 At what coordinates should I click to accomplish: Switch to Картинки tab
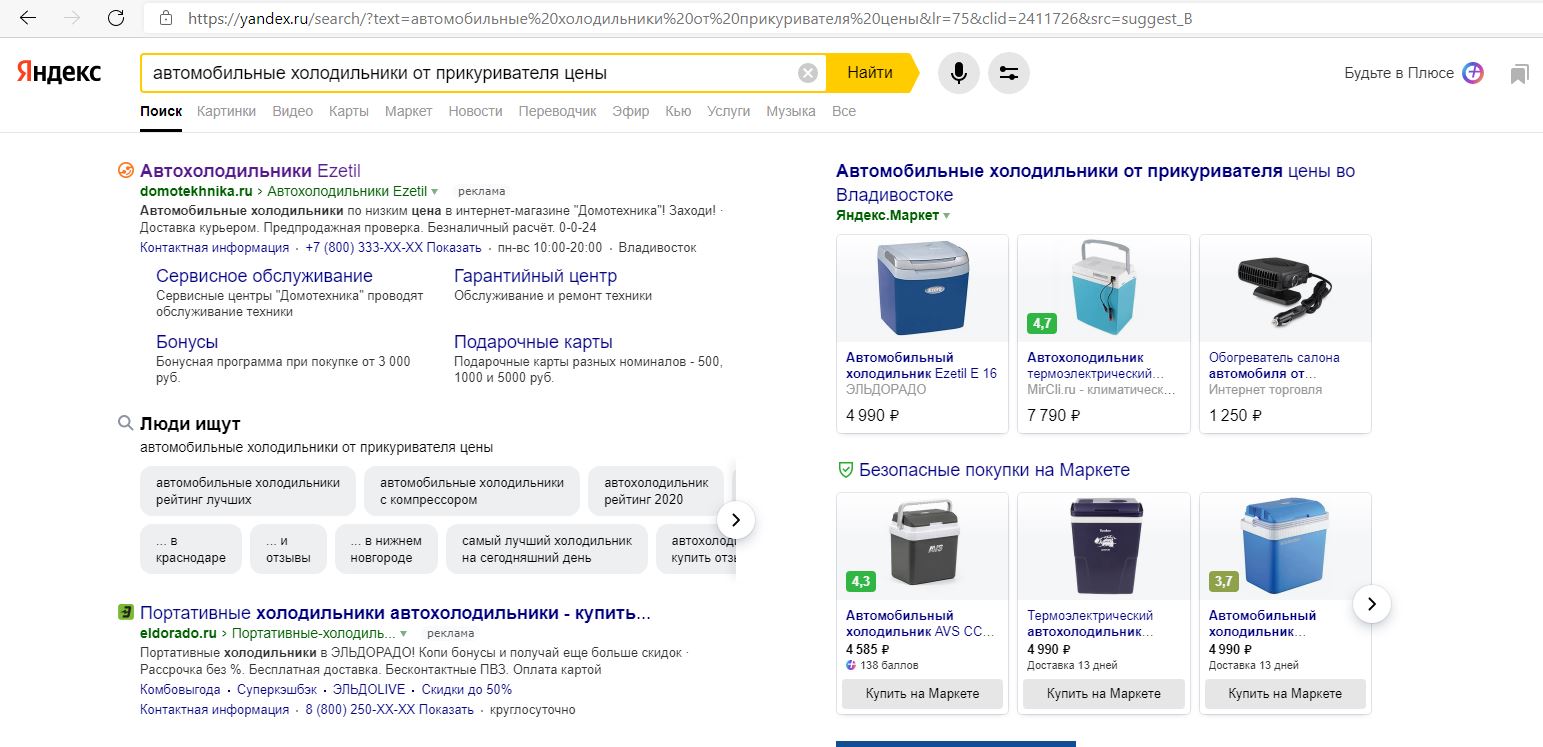tap(226, 111)
